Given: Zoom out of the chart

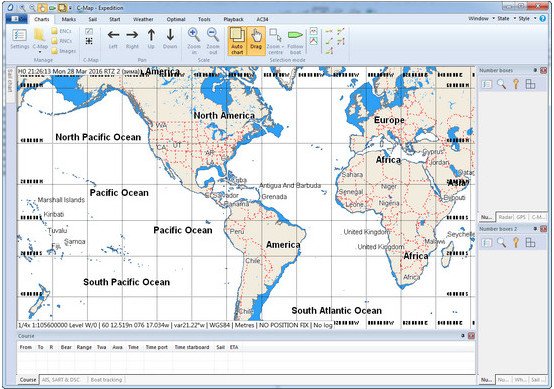Looking at the screenshot, I should [x=213, y=41].
